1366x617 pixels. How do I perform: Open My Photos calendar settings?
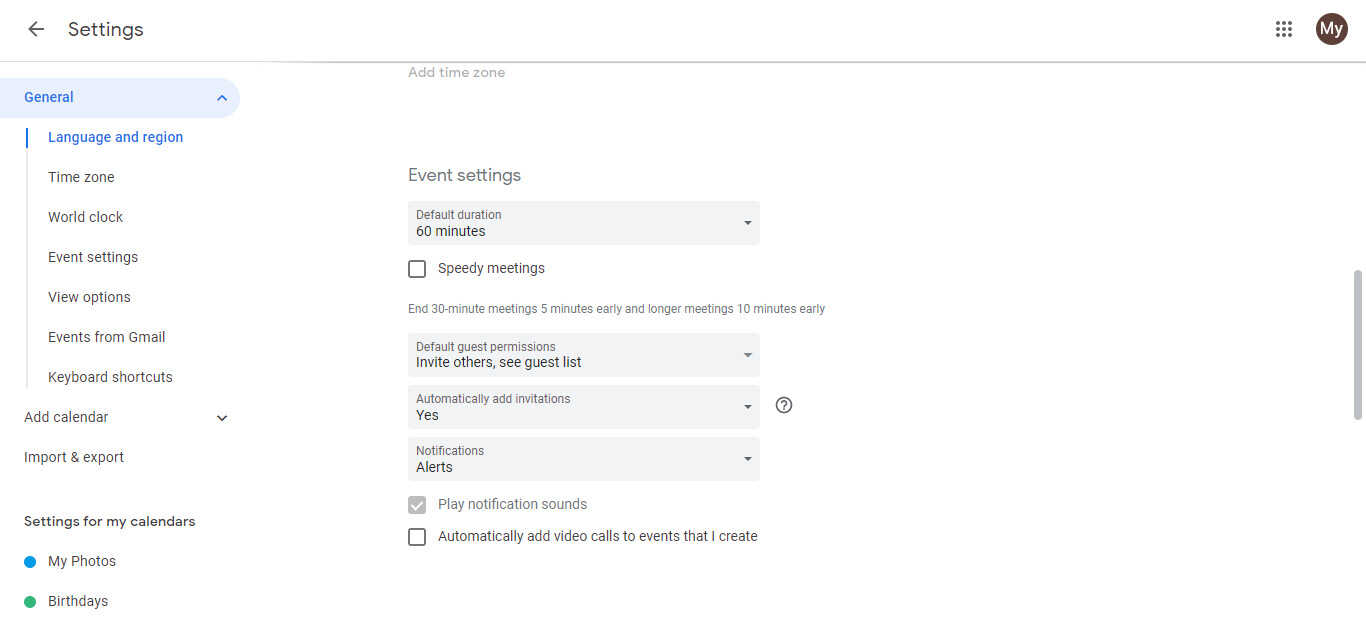[82, 562]
